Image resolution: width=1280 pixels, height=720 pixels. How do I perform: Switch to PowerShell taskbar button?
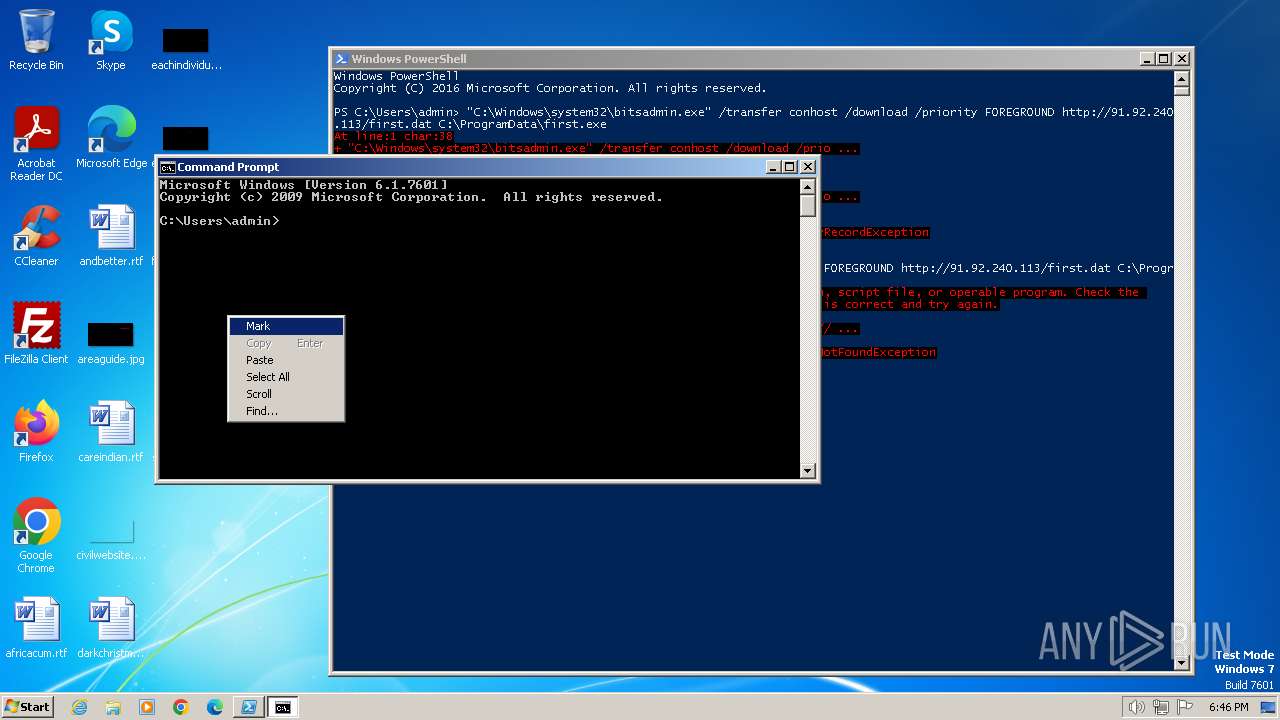click(x=249, y=707)
